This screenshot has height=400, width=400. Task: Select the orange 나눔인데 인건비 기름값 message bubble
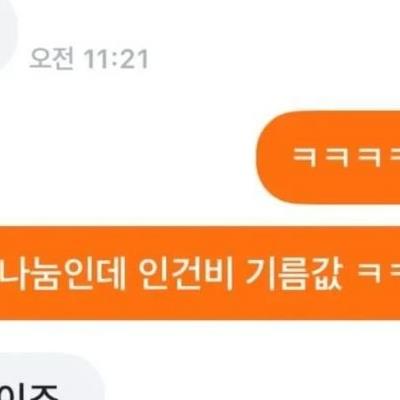(200, 273)
